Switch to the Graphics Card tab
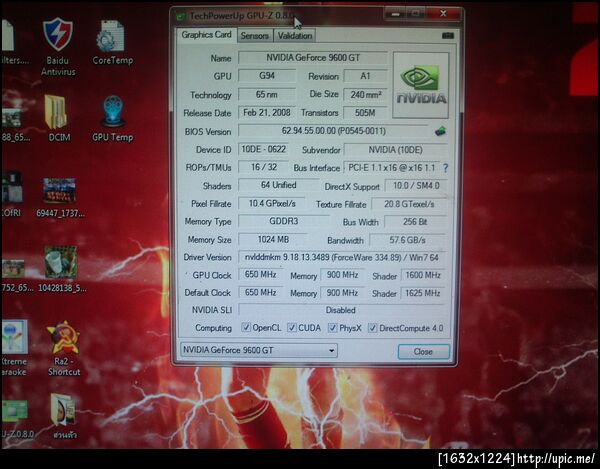 (206, 35)
